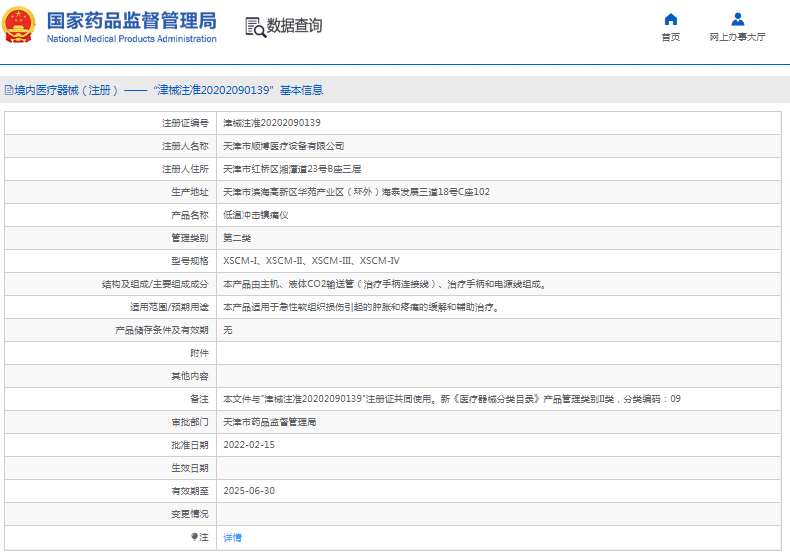790x556 pixels.
Task: Click the 网上办事大厅 label
Action: point(738,37)
